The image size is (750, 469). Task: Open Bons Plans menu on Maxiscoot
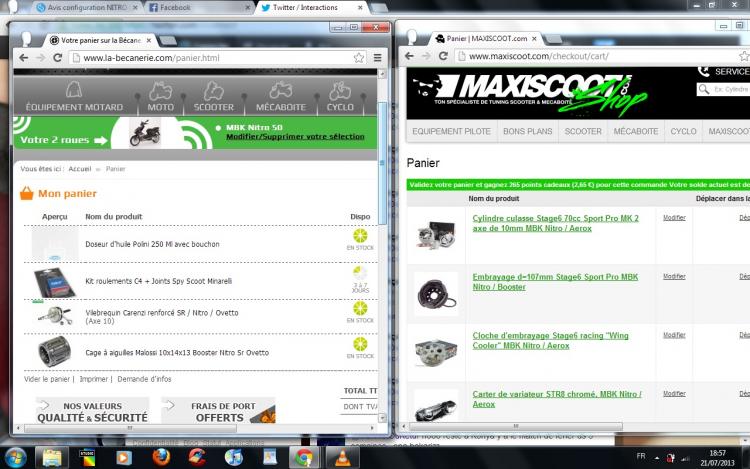pos(528,131)
